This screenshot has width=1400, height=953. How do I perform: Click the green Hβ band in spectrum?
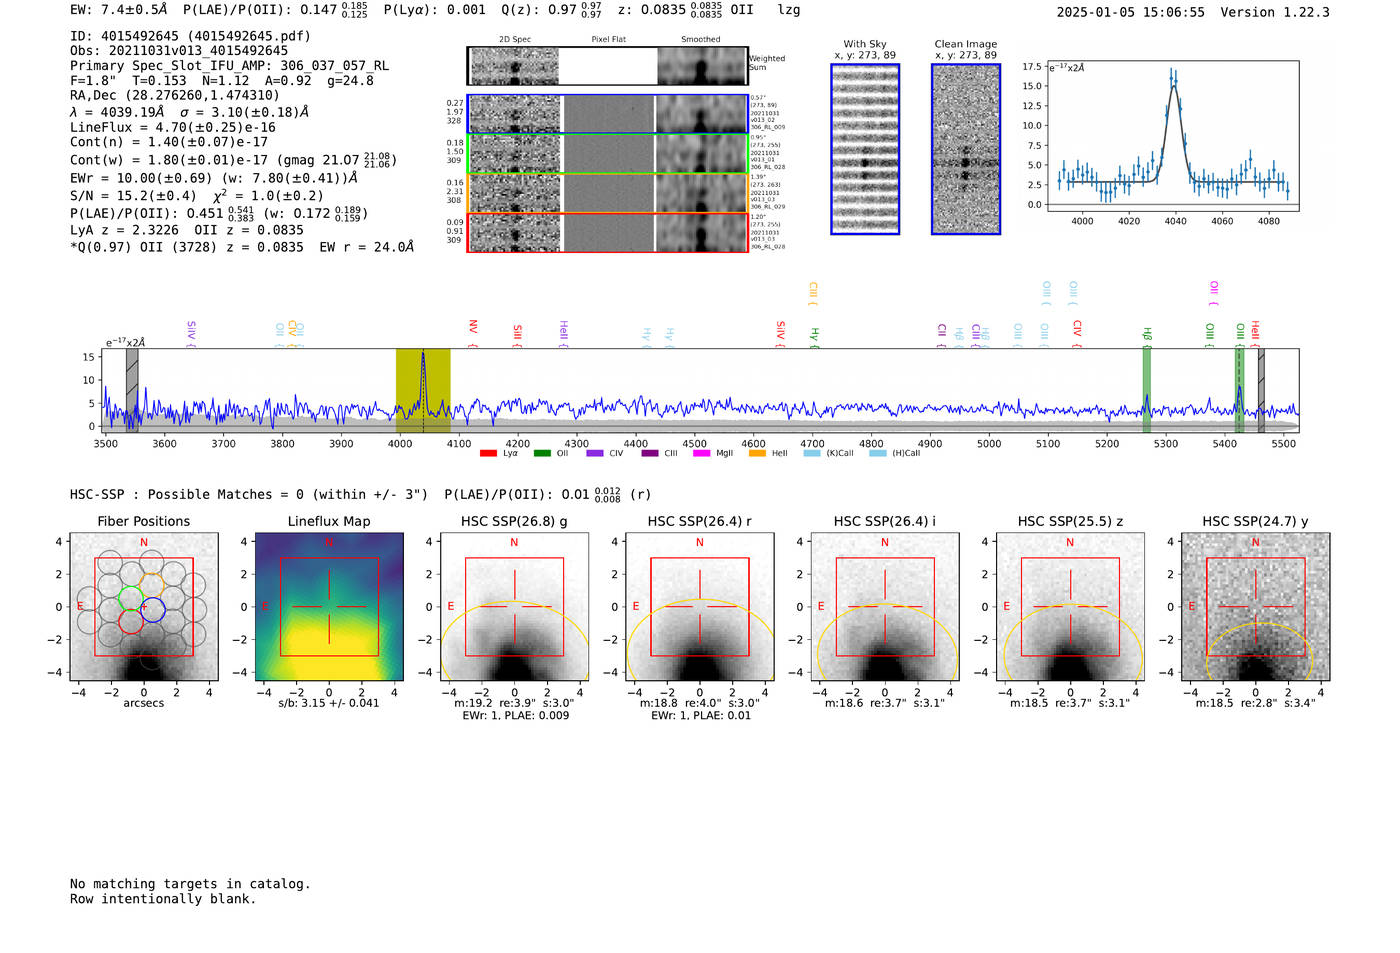point(1147,391)
